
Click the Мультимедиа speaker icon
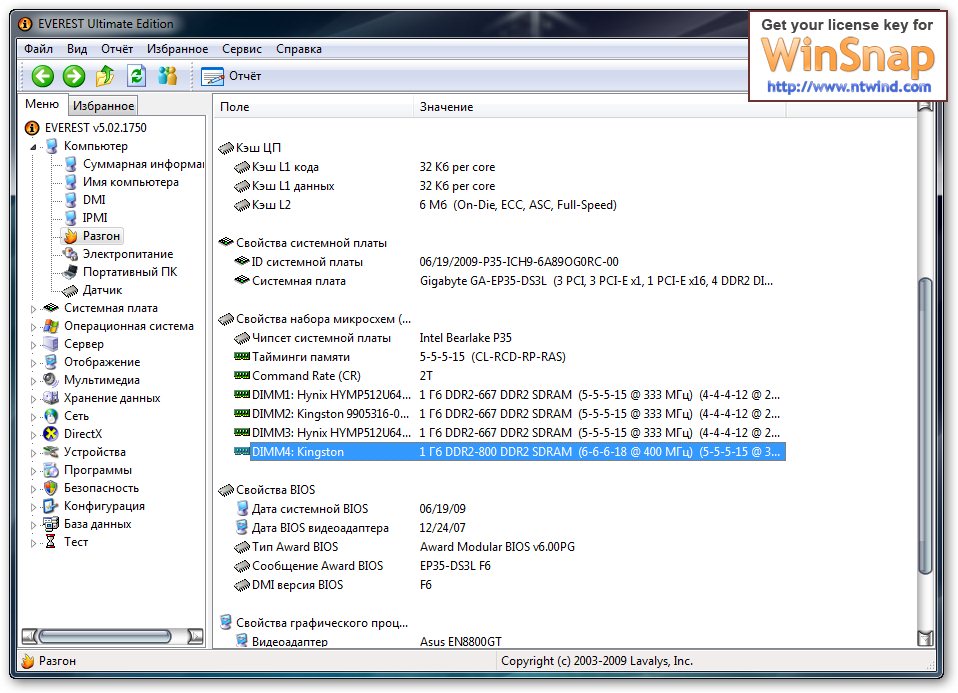tap(51, 380)
